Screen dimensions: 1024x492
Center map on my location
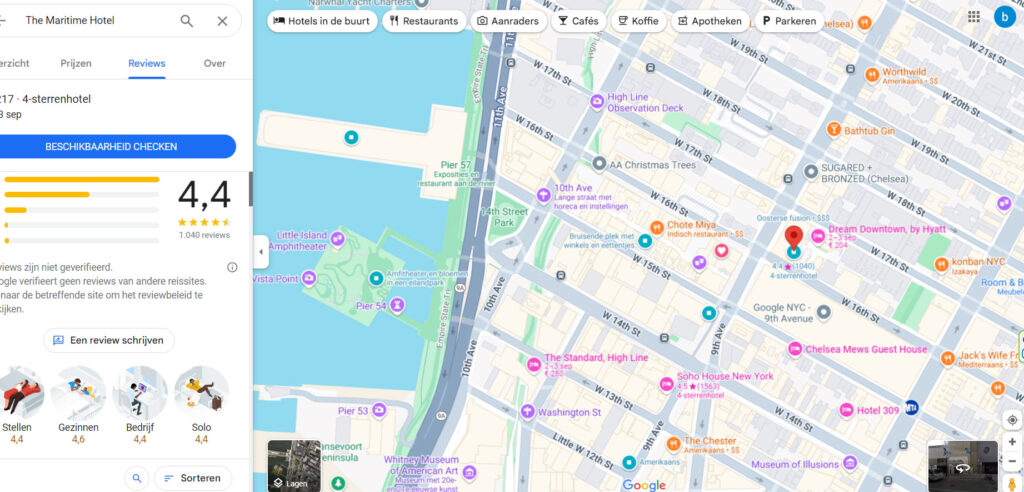point(1012,420)
